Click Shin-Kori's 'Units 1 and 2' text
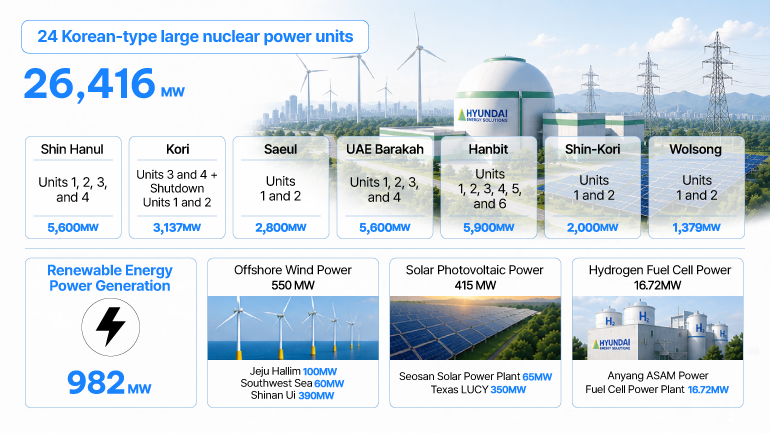Viewport: 770px width, 433px height. point(594,188)
